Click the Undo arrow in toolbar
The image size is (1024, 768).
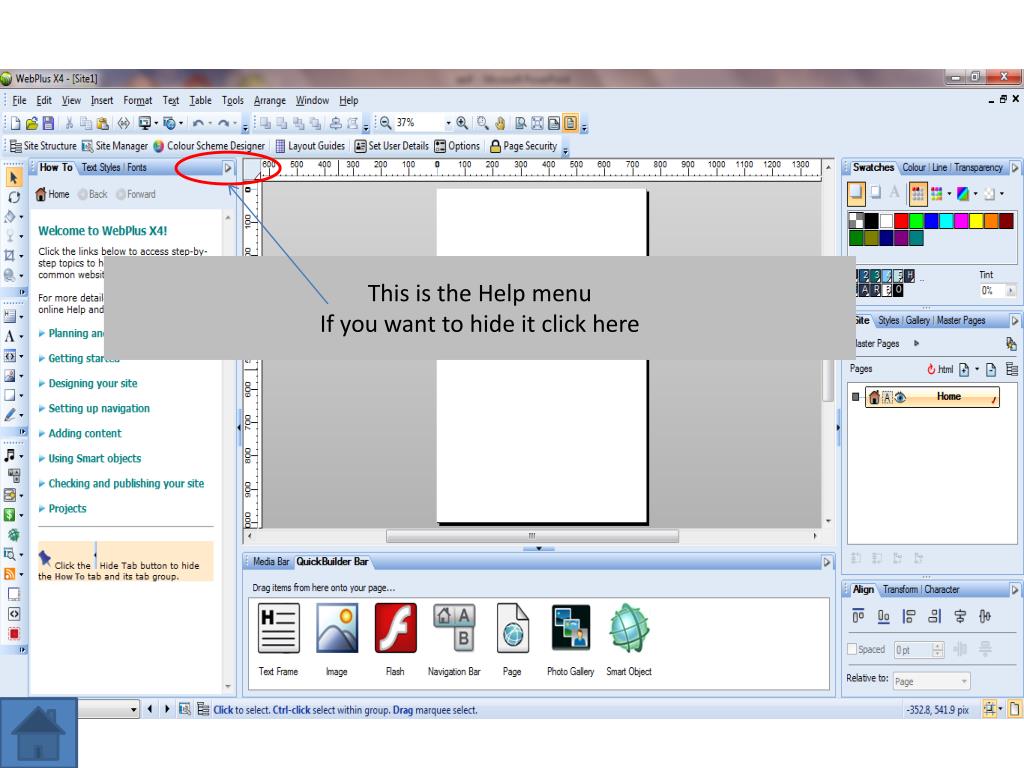[x=199, y=123]
